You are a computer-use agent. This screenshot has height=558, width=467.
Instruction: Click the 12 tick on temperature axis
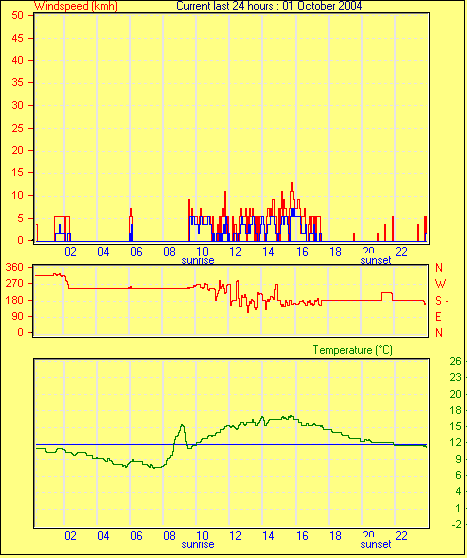coord(455,443)
